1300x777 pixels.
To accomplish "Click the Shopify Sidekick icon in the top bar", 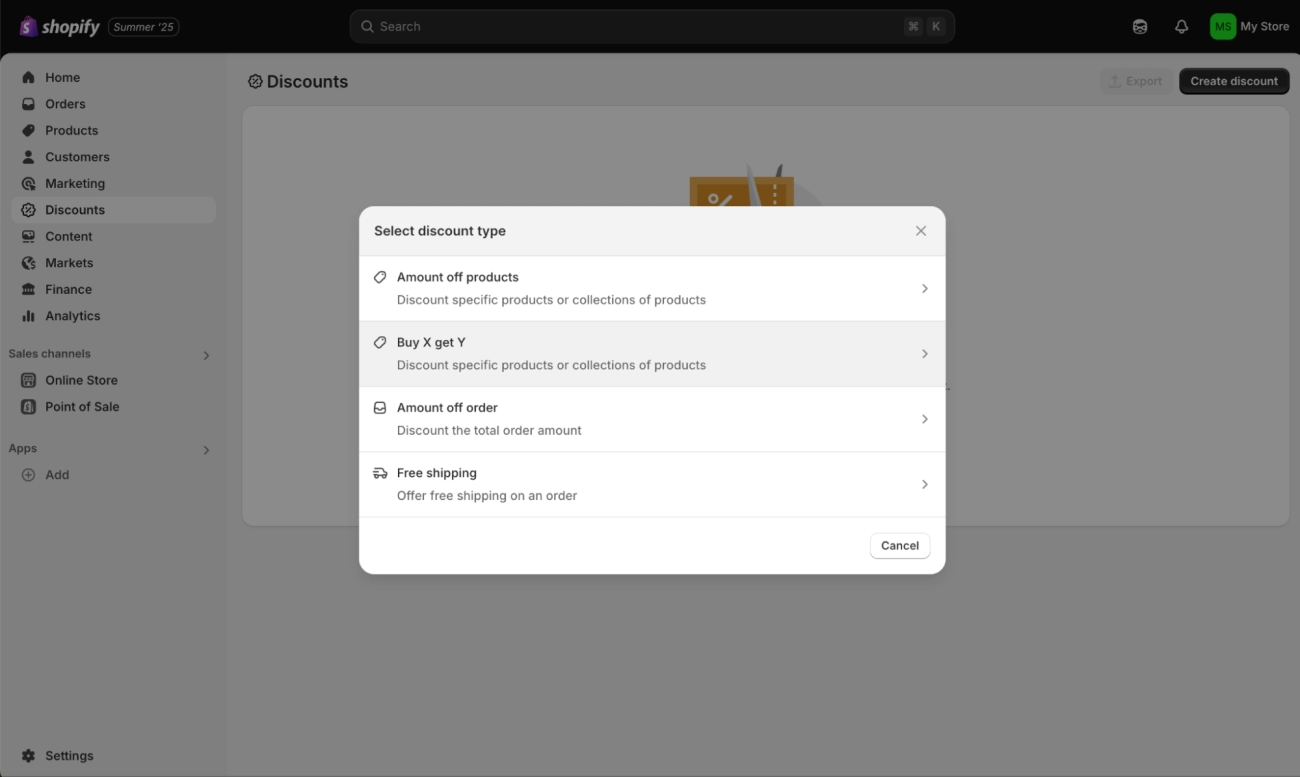I will click(x=1140, y=27).
